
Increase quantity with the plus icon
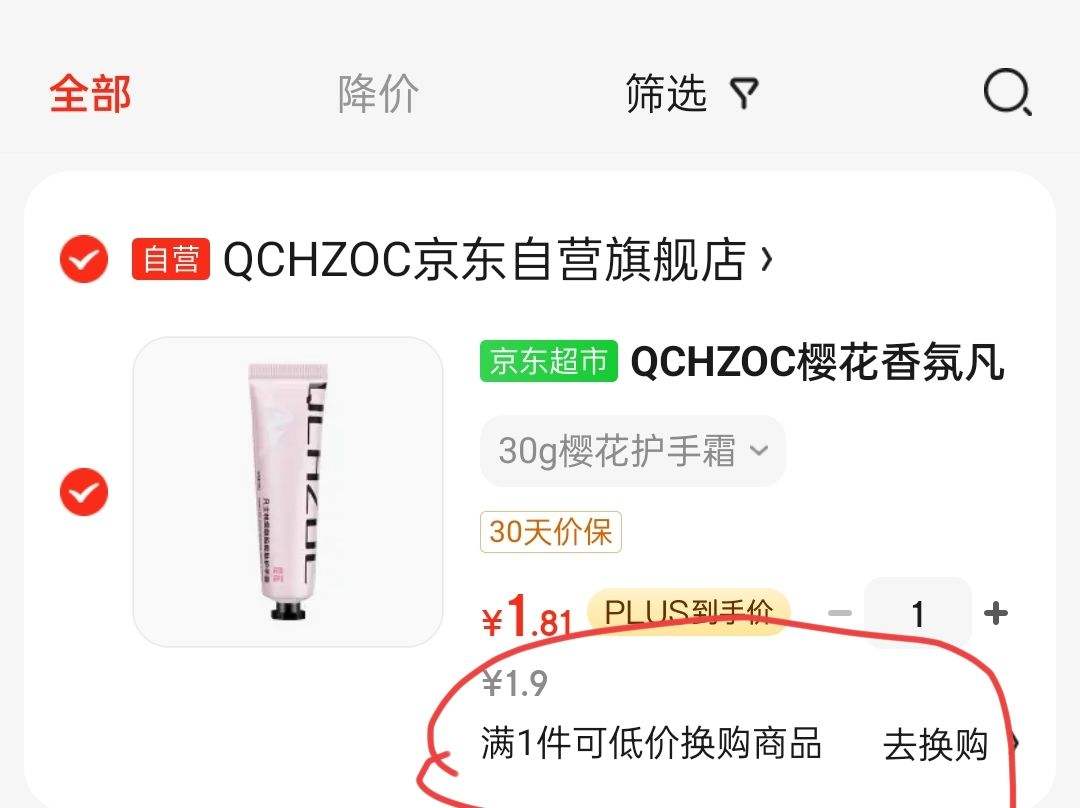pyautogui.click(x=995, y=612)
